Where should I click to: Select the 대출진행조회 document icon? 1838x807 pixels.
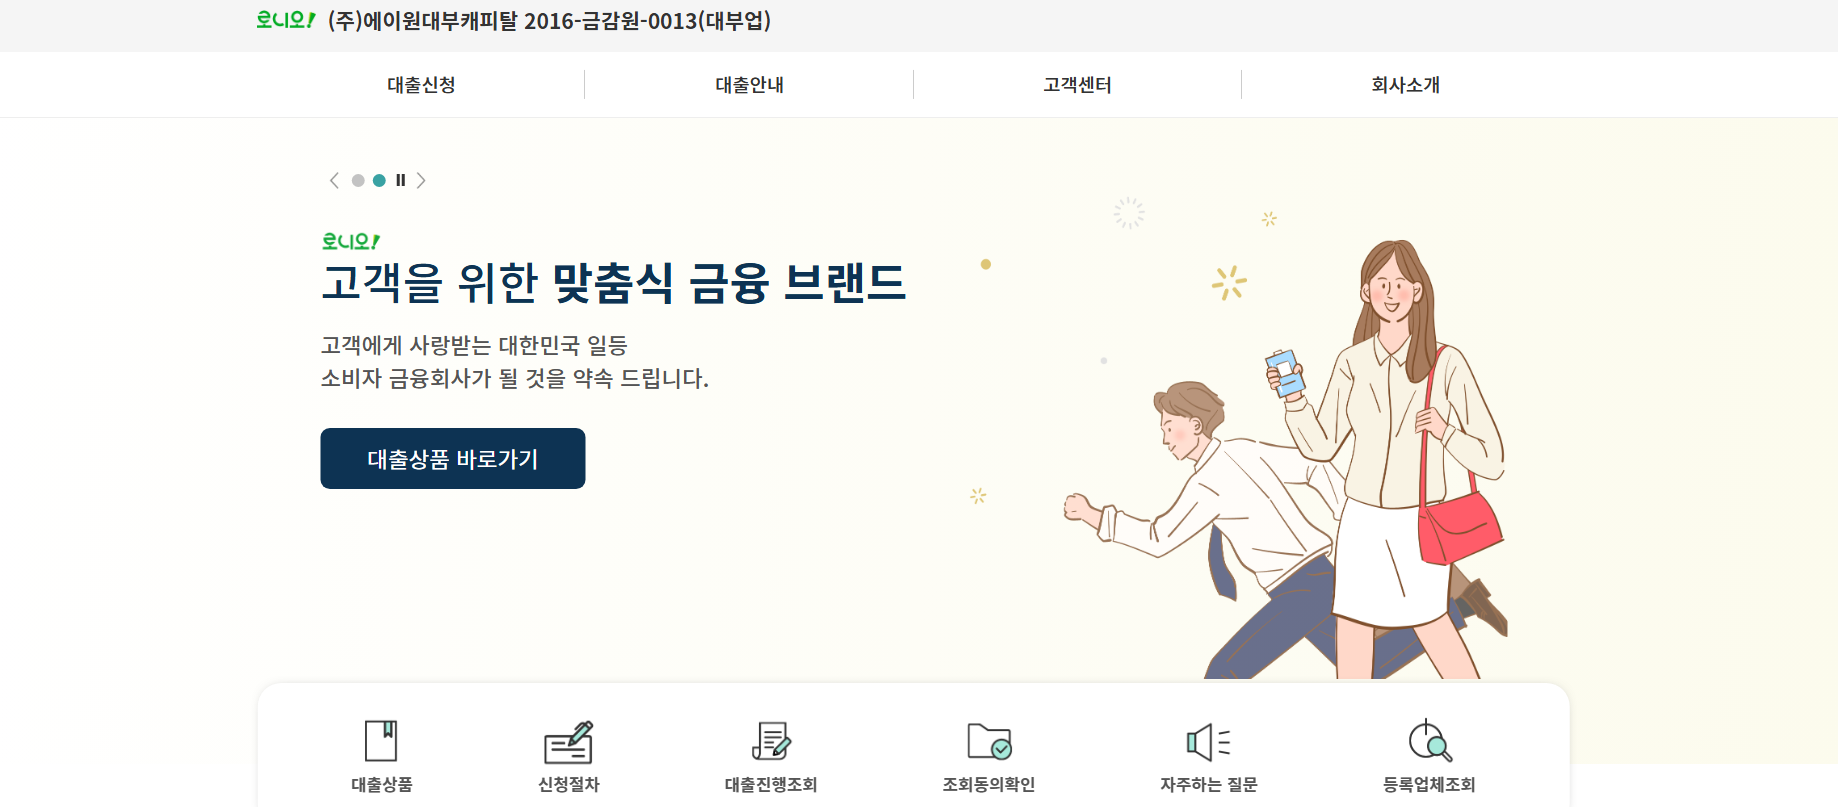(771, 741)
